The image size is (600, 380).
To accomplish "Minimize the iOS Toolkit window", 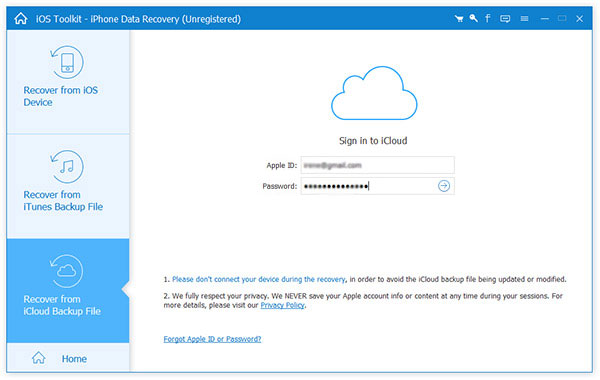I will (545, 18).
